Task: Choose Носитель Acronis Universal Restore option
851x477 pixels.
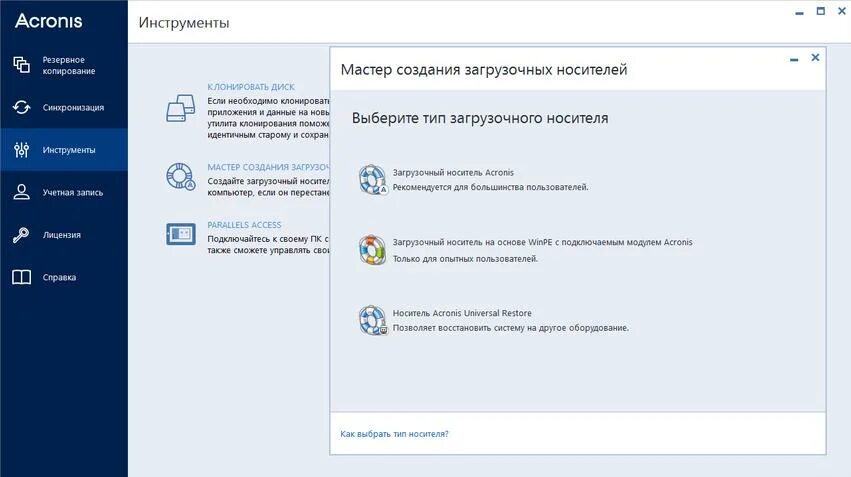Action: (x=462, y=313)
